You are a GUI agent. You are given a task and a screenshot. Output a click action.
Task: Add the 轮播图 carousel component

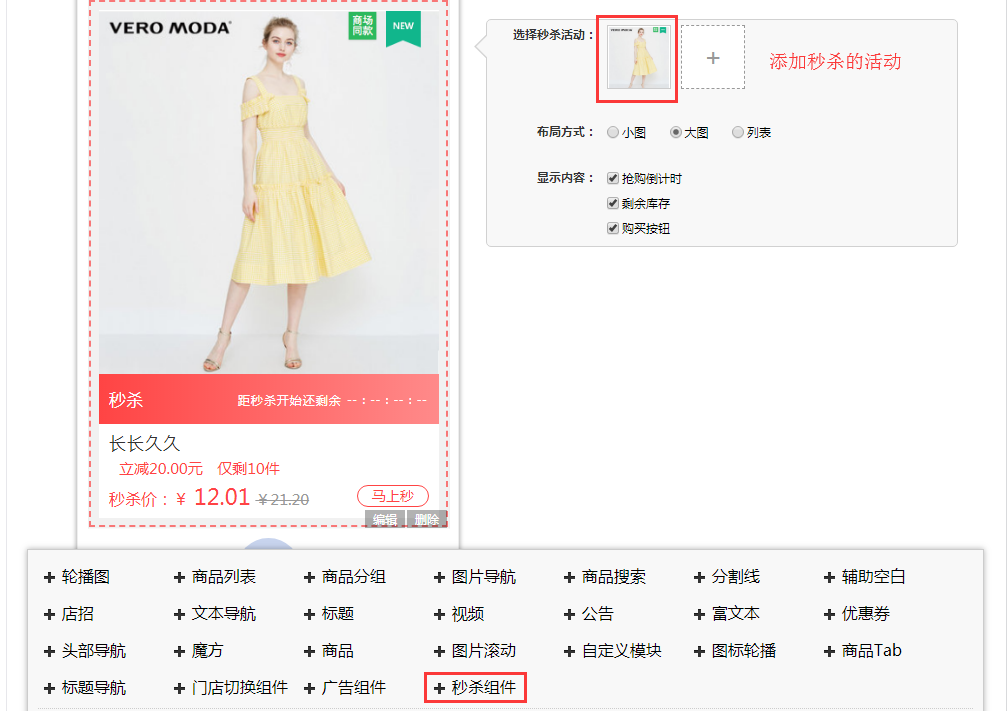77,577
